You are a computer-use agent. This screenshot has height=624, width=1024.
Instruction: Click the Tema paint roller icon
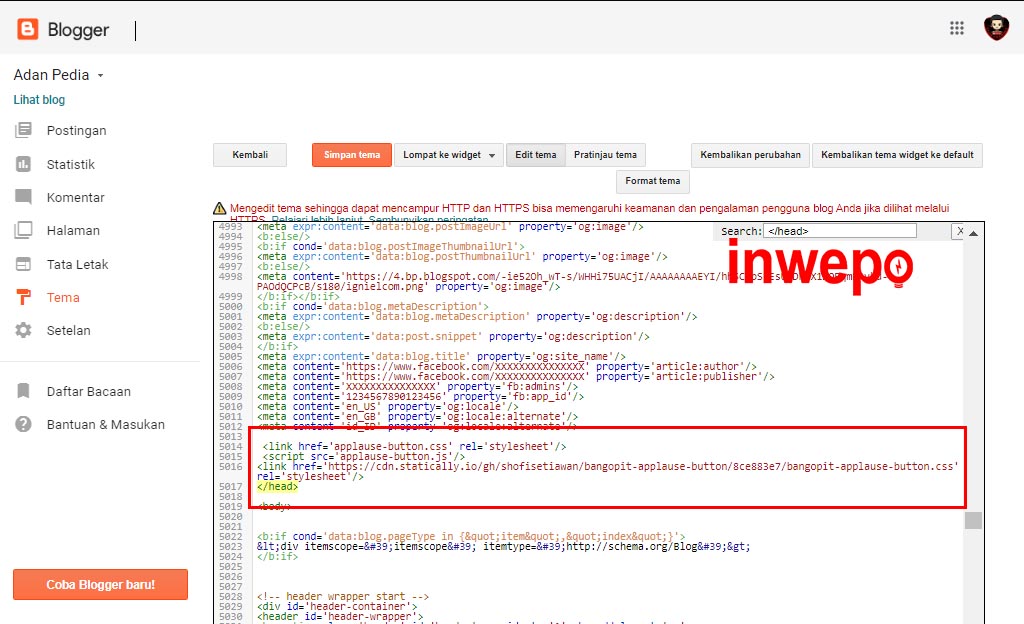(24, 297)
